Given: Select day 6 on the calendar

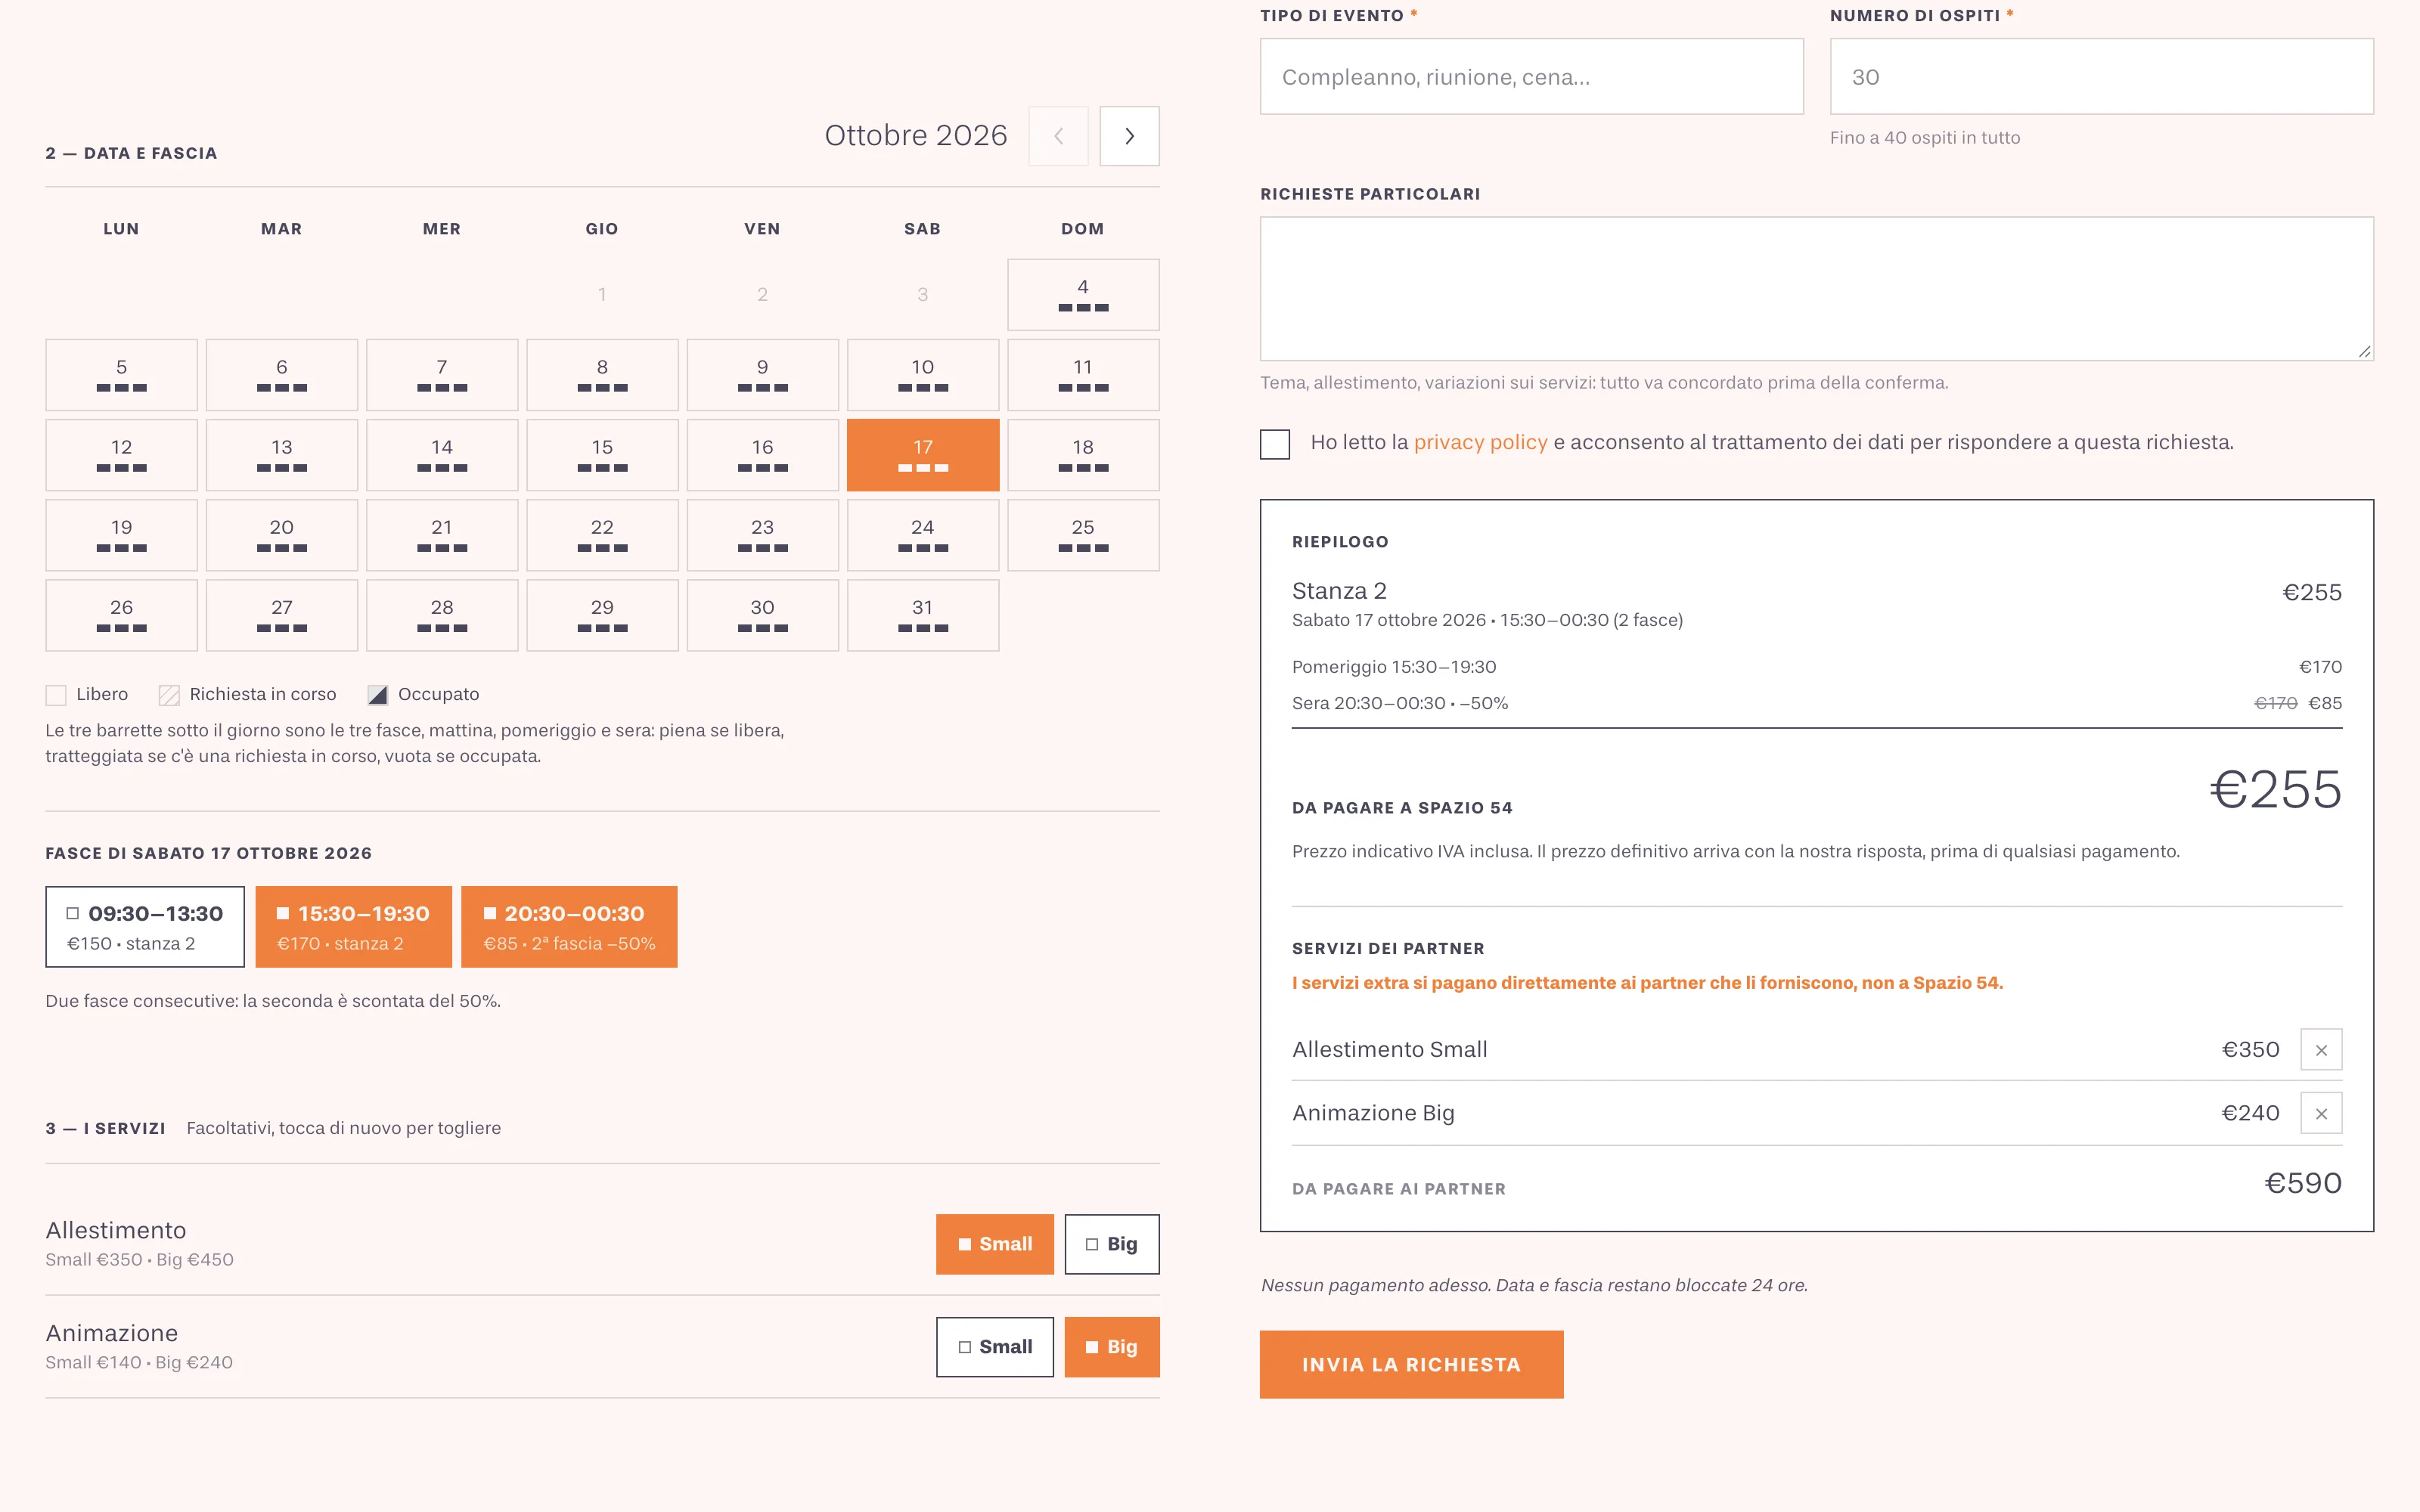Looking at the screenshot, I should tap(282, 375).
